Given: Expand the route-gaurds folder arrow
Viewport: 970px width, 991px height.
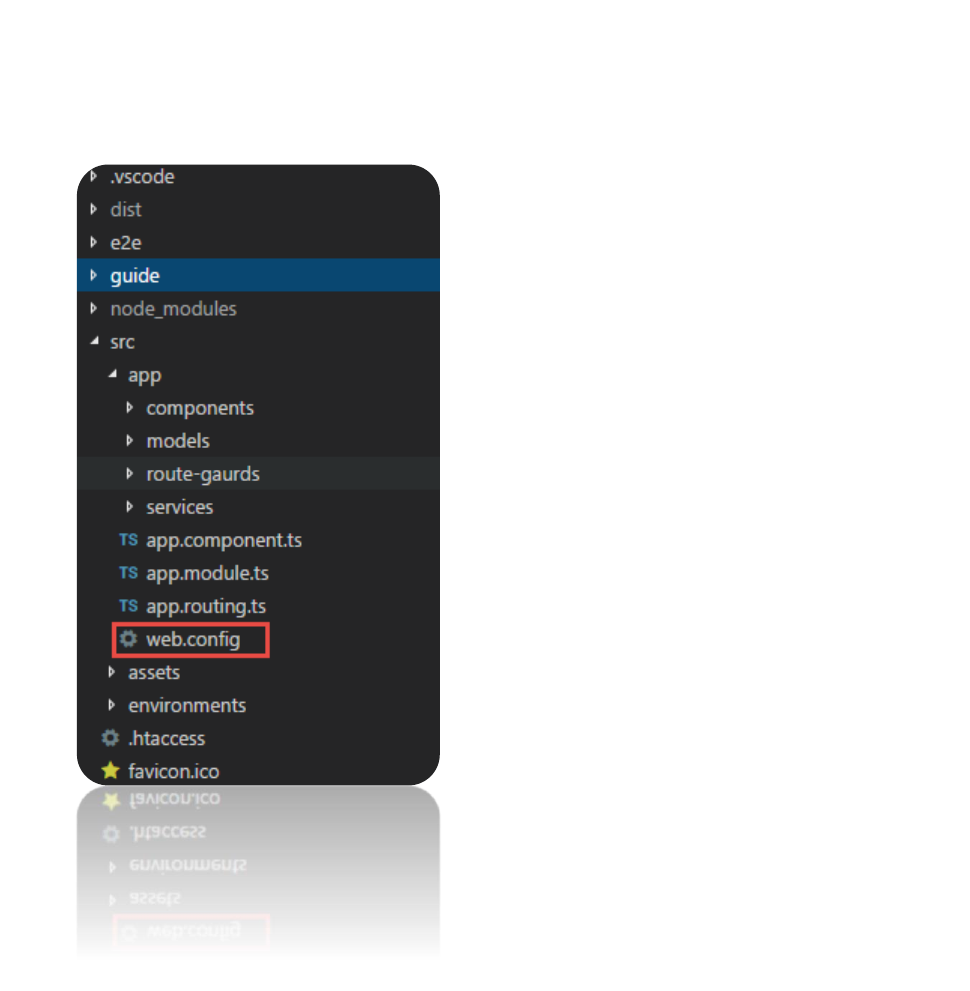Looking at the screenshot, I should click(130, 473).
